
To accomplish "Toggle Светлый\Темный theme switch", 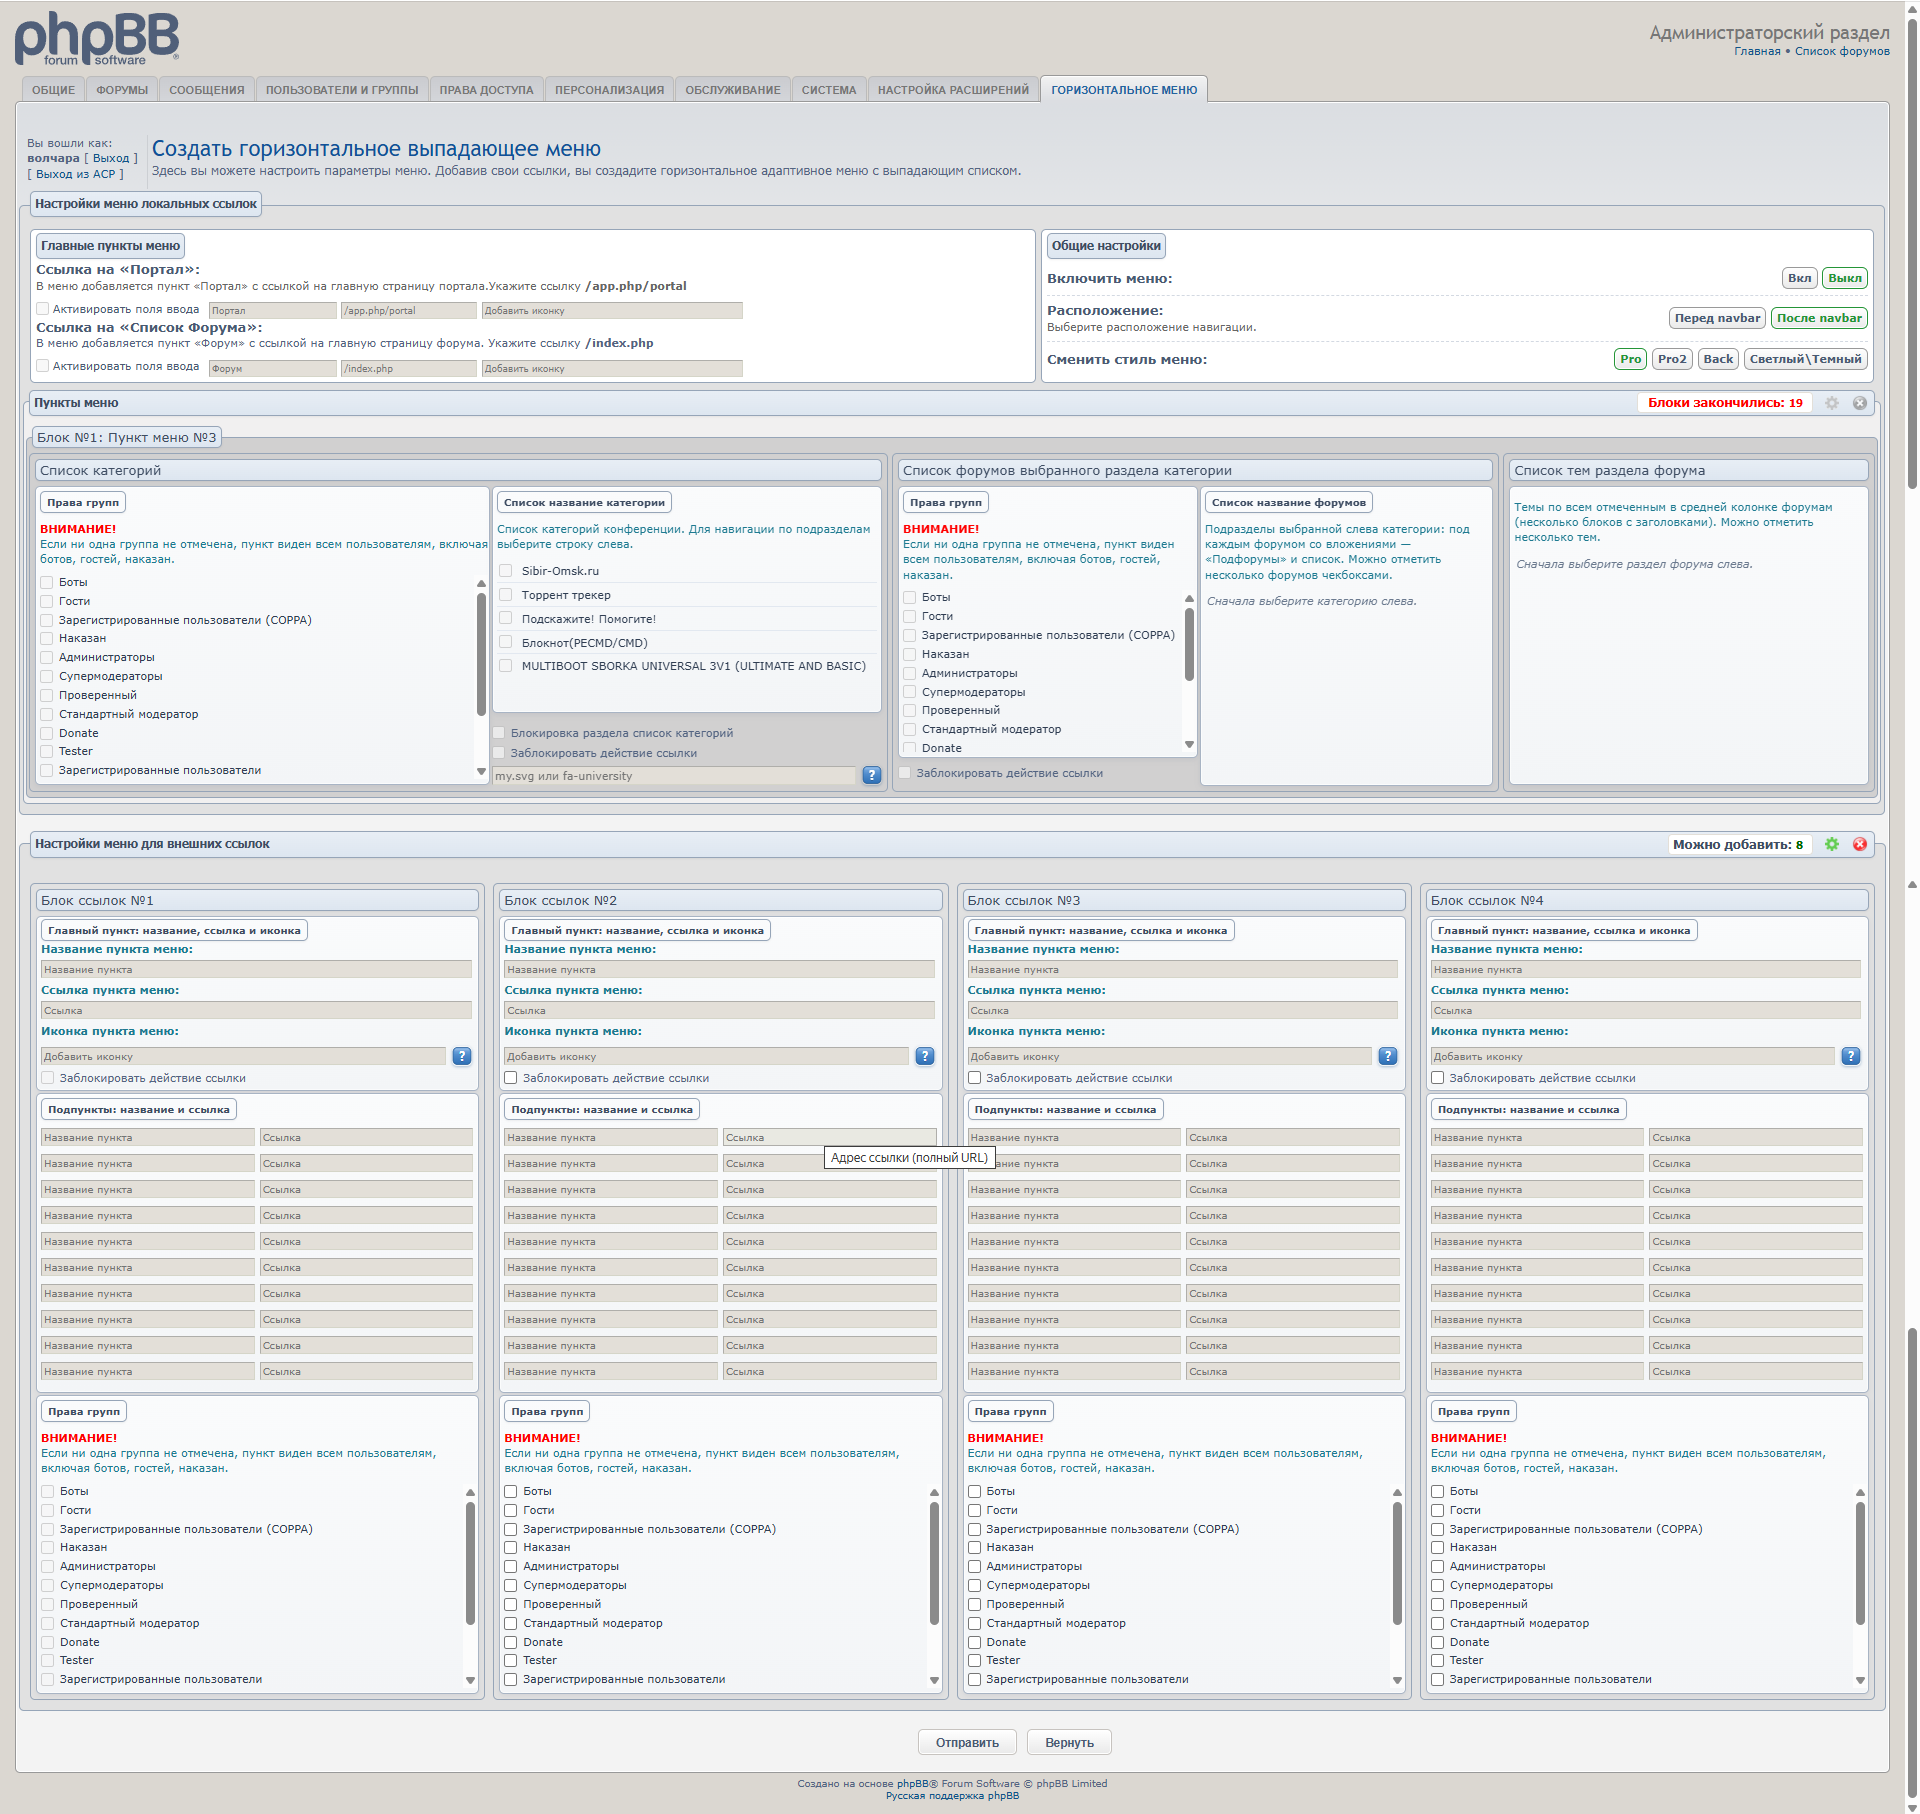I will 1805,359.
